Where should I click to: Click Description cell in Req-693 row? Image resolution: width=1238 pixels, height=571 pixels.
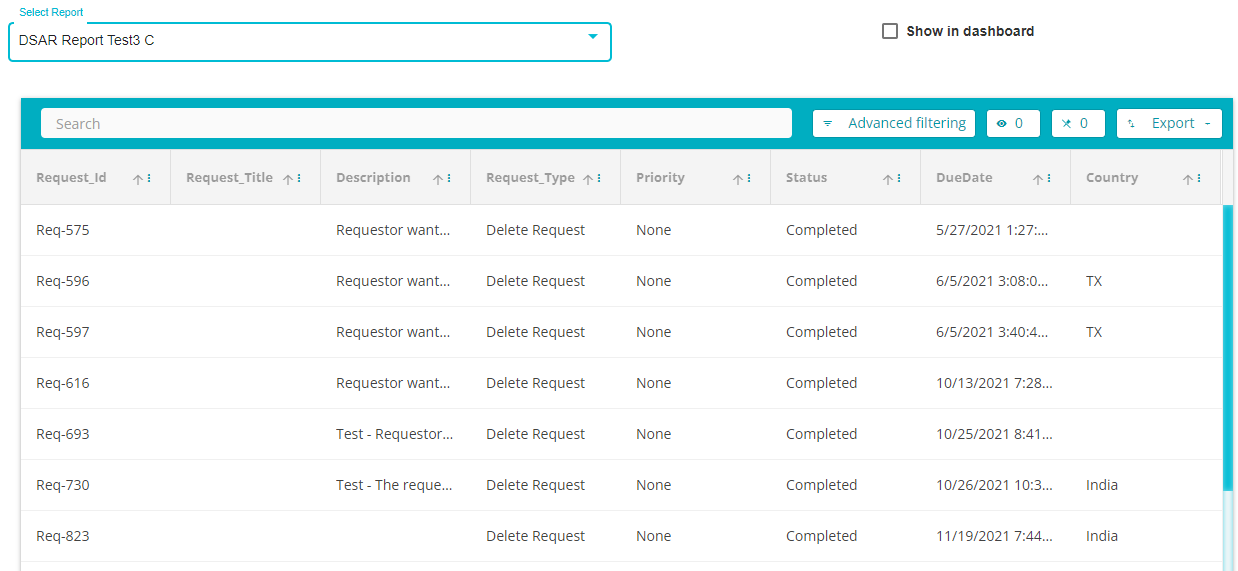coord(395,434)
